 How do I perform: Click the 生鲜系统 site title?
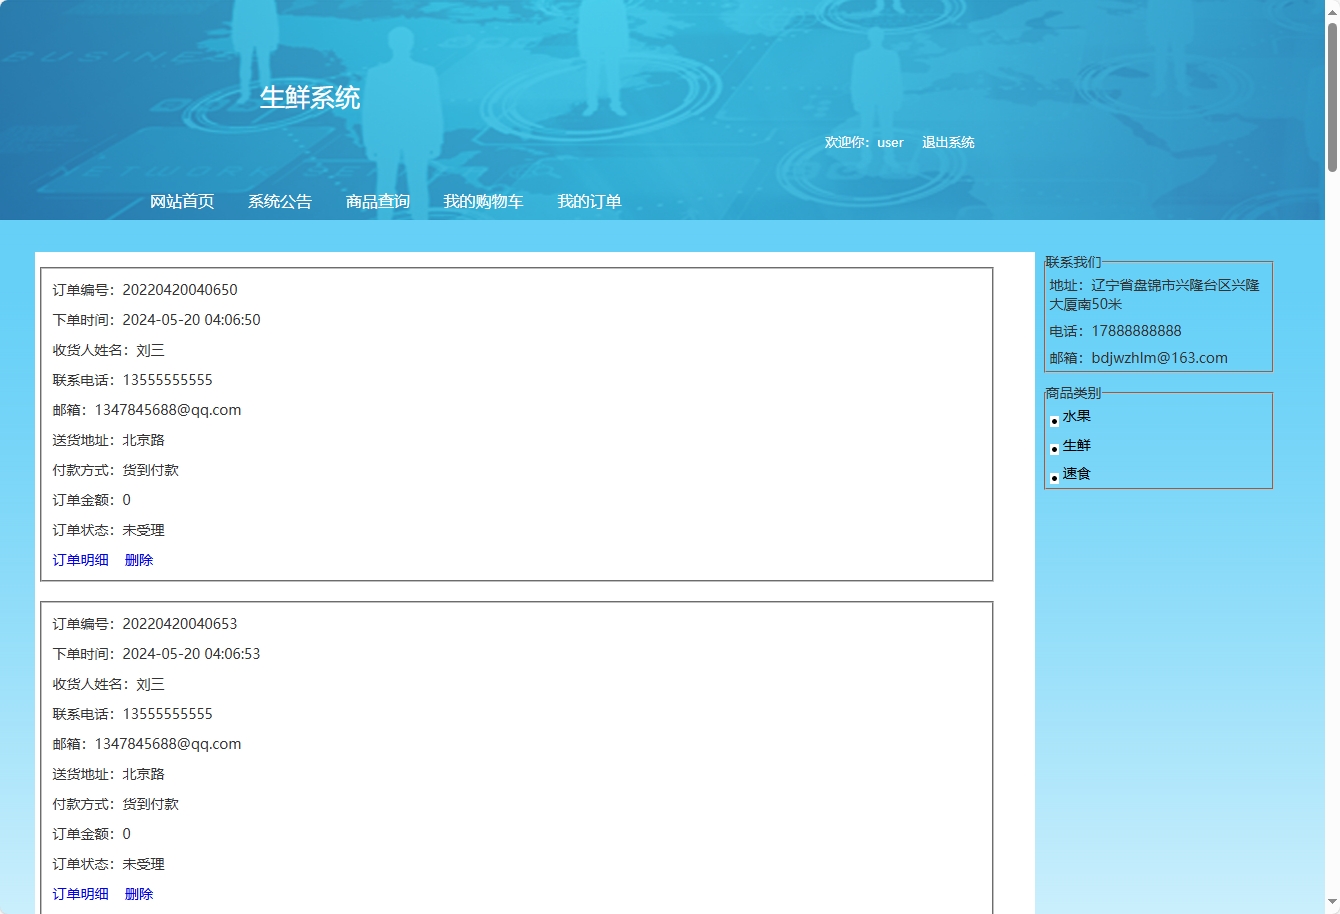click(310, 98)
